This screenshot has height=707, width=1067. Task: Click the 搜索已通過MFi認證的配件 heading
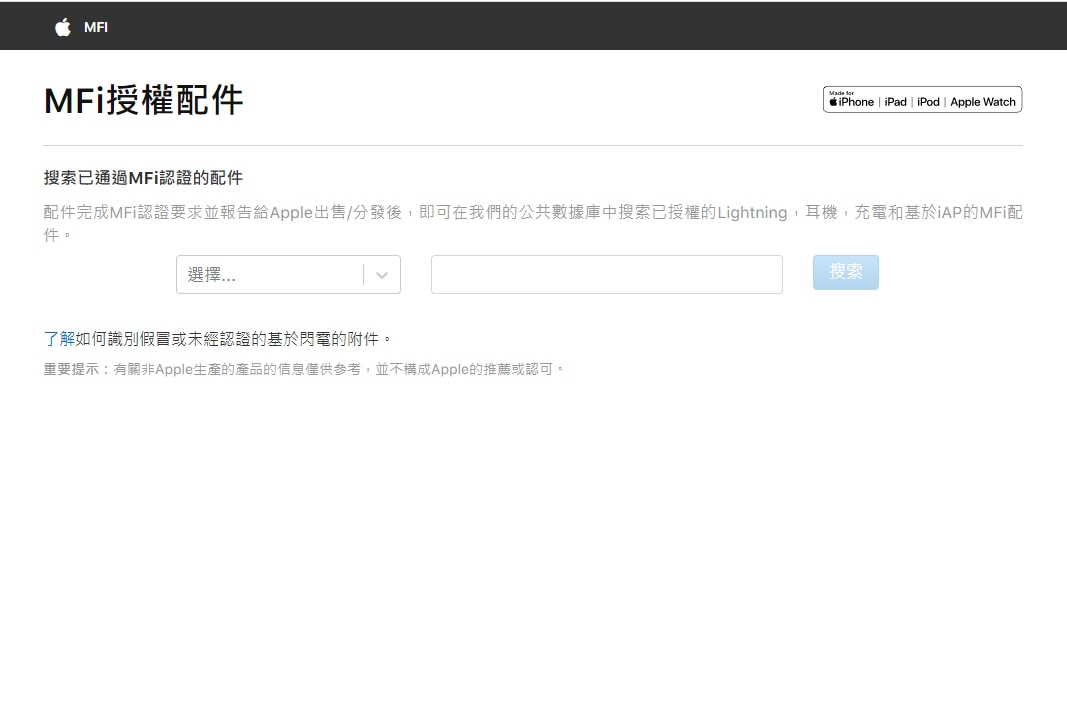pos(143,178)
